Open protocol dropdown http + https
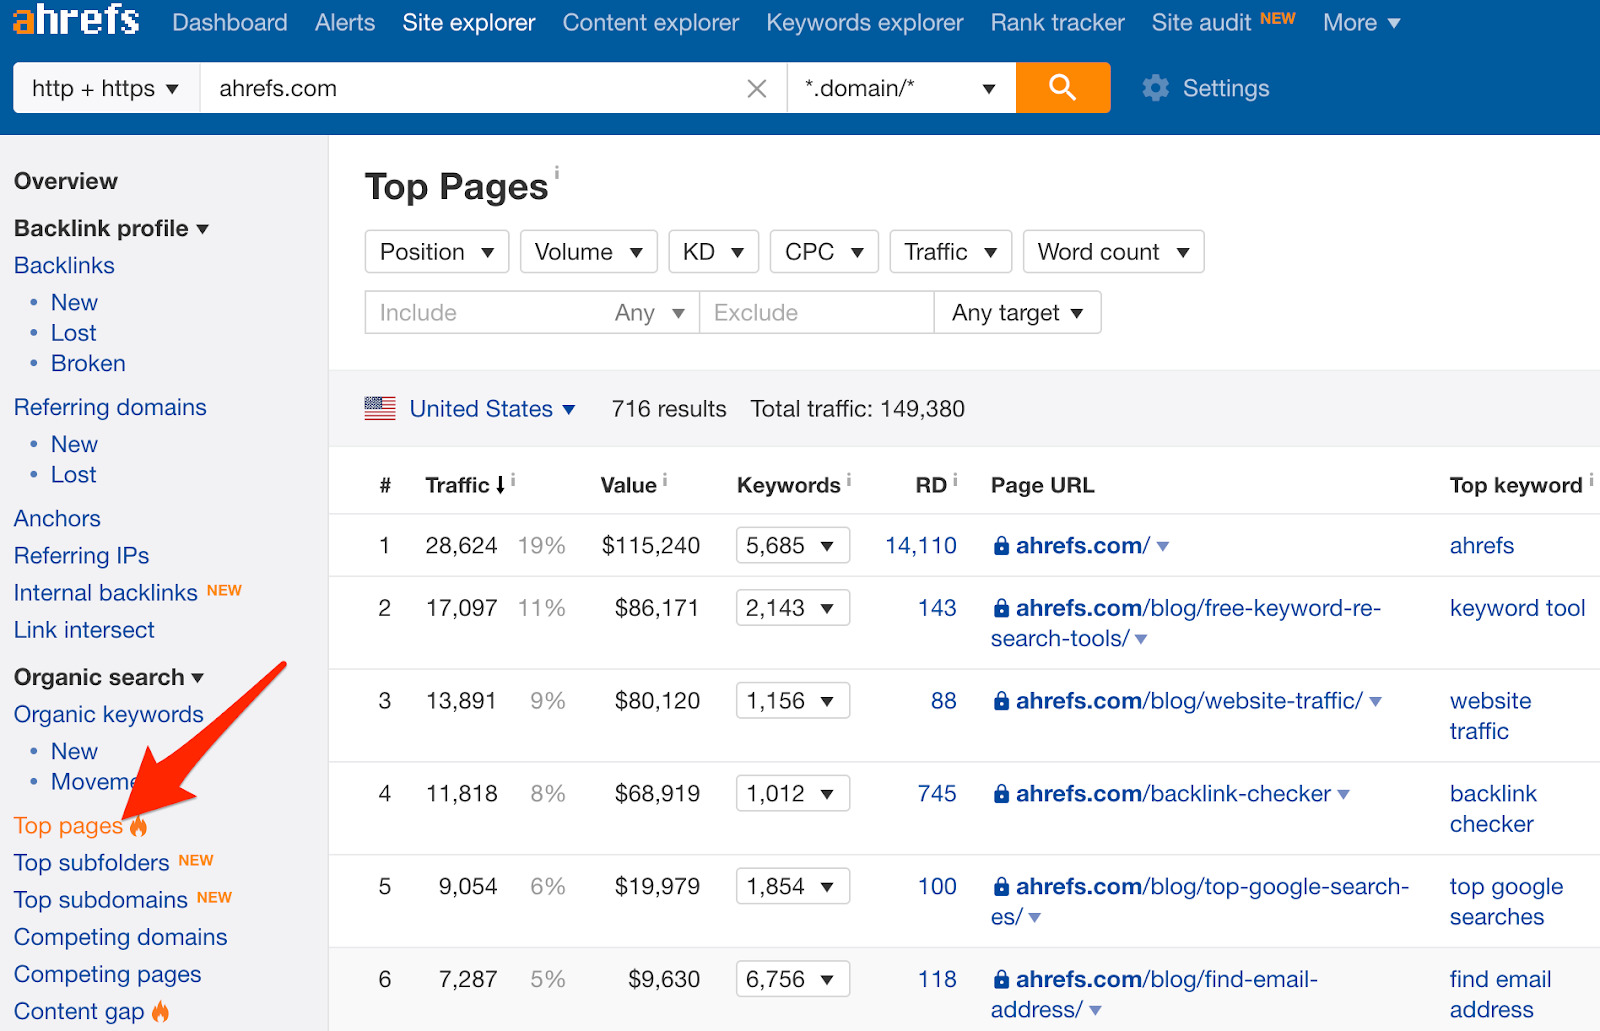Screen dimensions: 1600x1031 point(106,88)
